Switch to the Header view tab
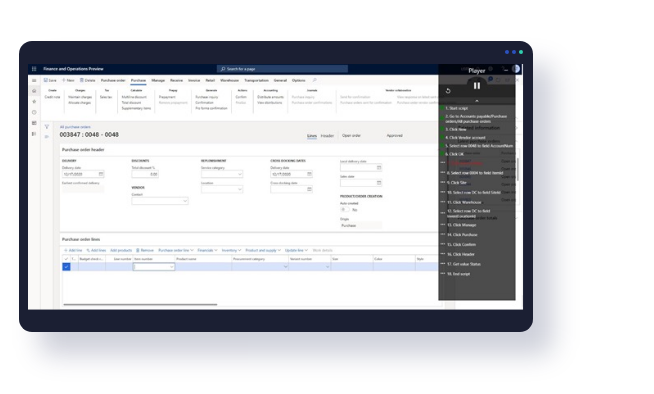 (327, 136)
